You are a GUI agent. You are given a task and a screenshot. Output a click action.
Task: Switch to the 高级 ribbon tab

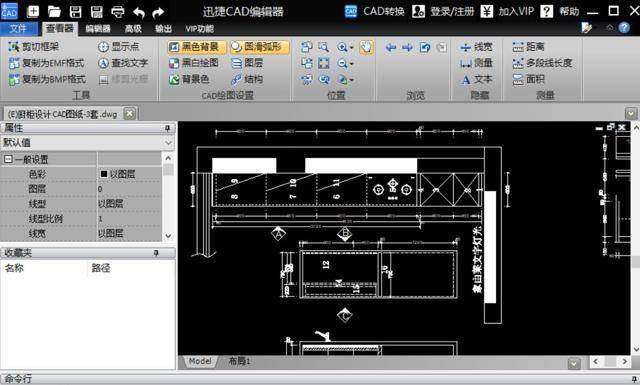point(133,29)
